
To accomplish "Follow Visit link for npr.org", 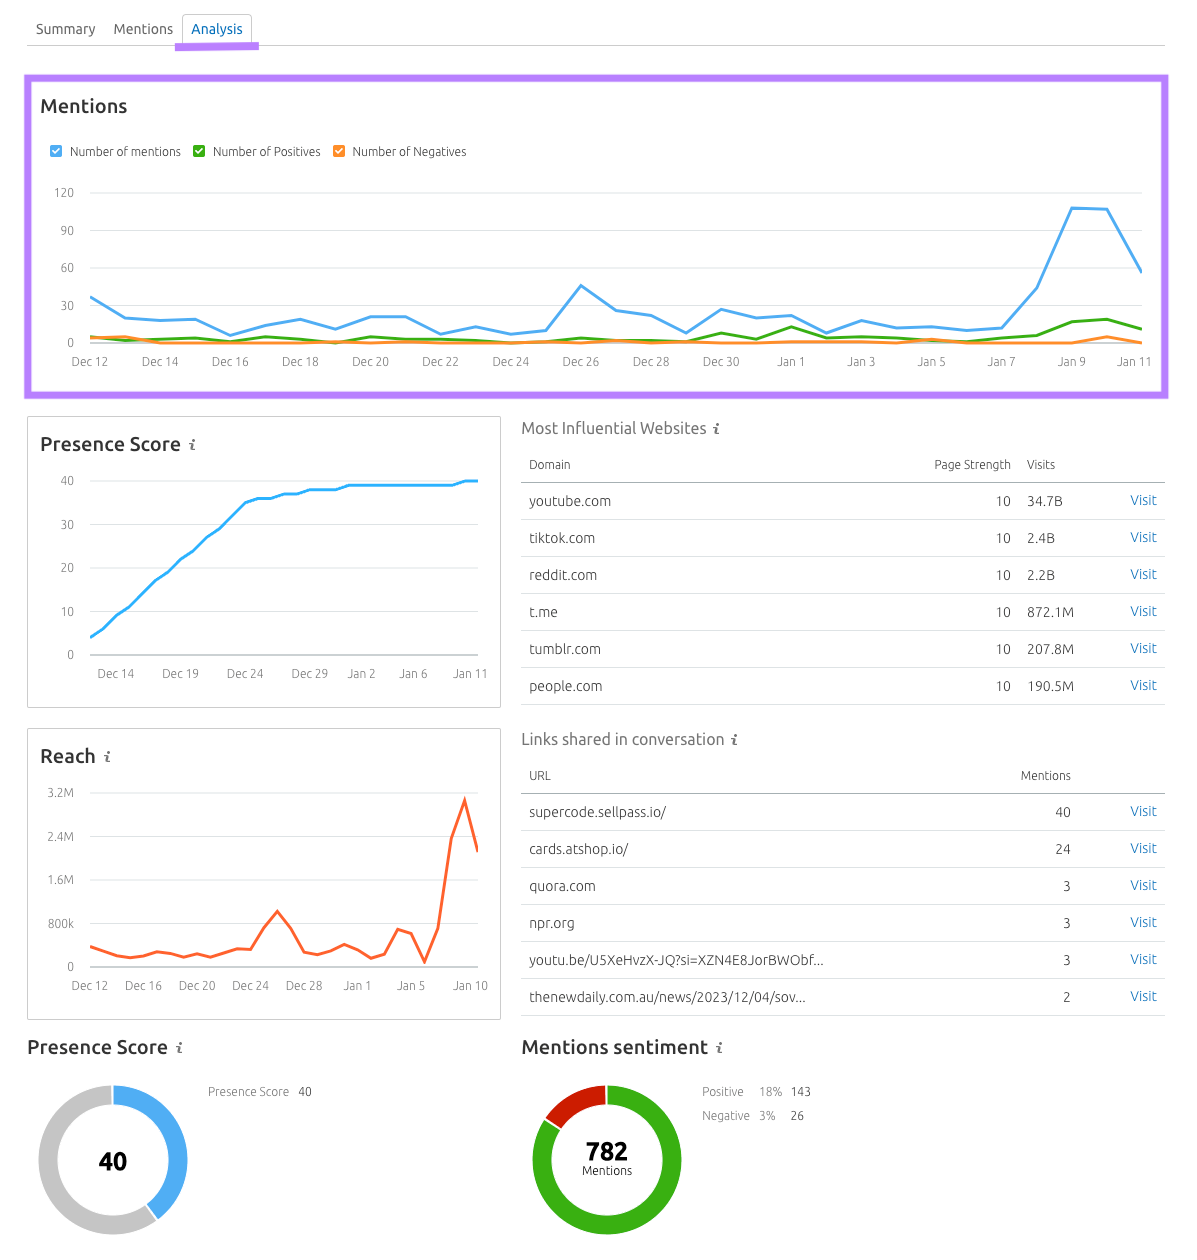I will pos(1143,923).
